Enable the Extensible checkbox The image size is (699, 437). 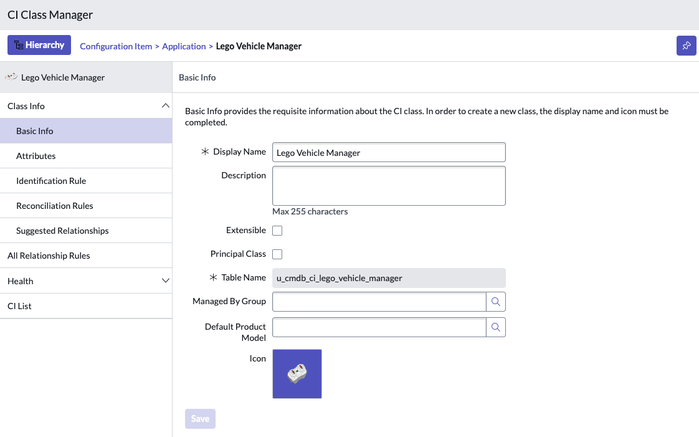(x=277, y=231)
